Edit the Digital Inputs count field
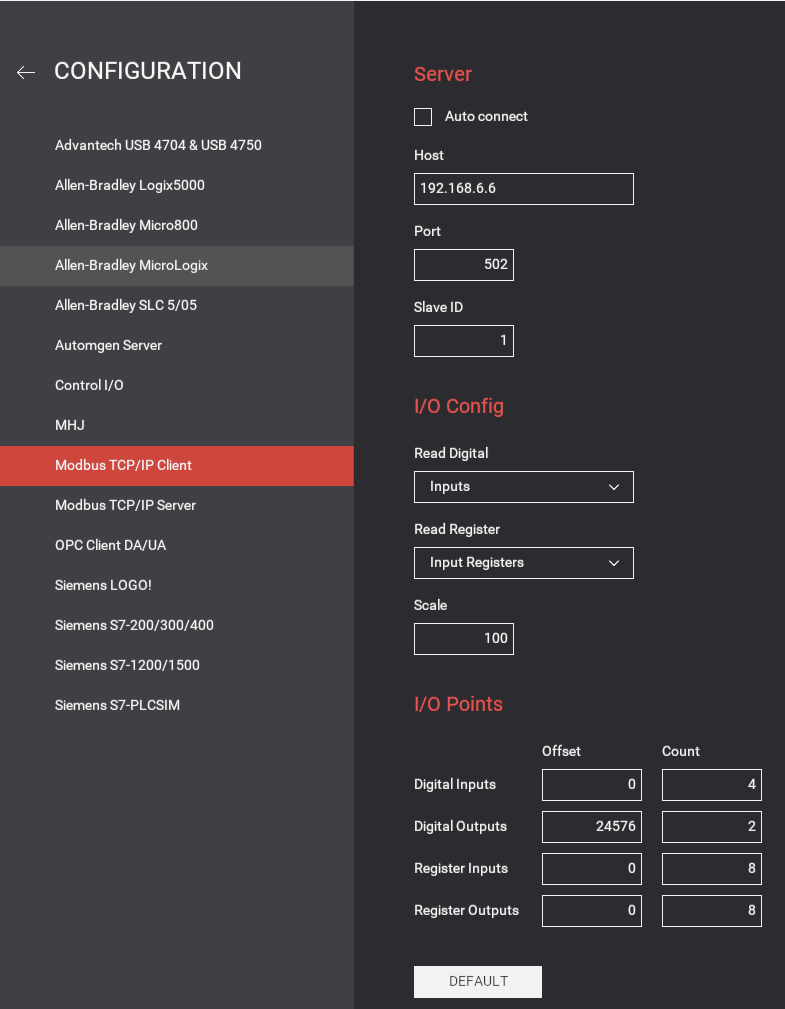 [711, 785]
